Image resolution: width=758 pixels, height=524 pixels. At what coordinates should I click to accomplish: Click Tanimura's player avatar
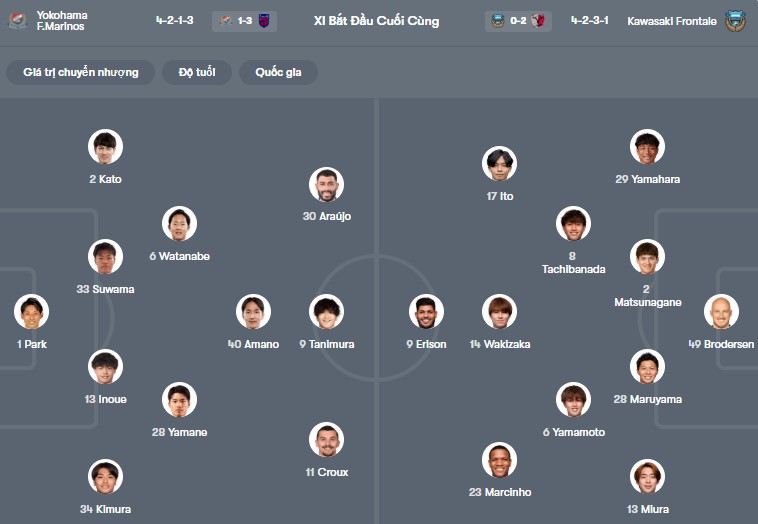coord(326,312)
